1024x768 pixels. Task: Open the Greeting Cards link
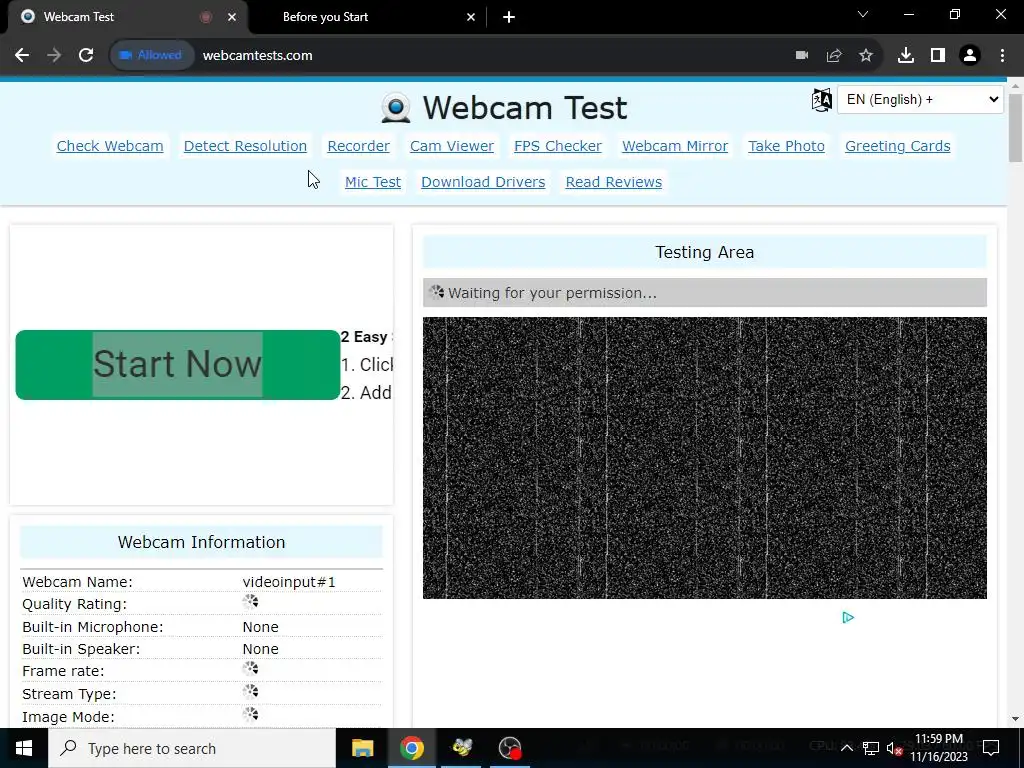pos(897,146)
